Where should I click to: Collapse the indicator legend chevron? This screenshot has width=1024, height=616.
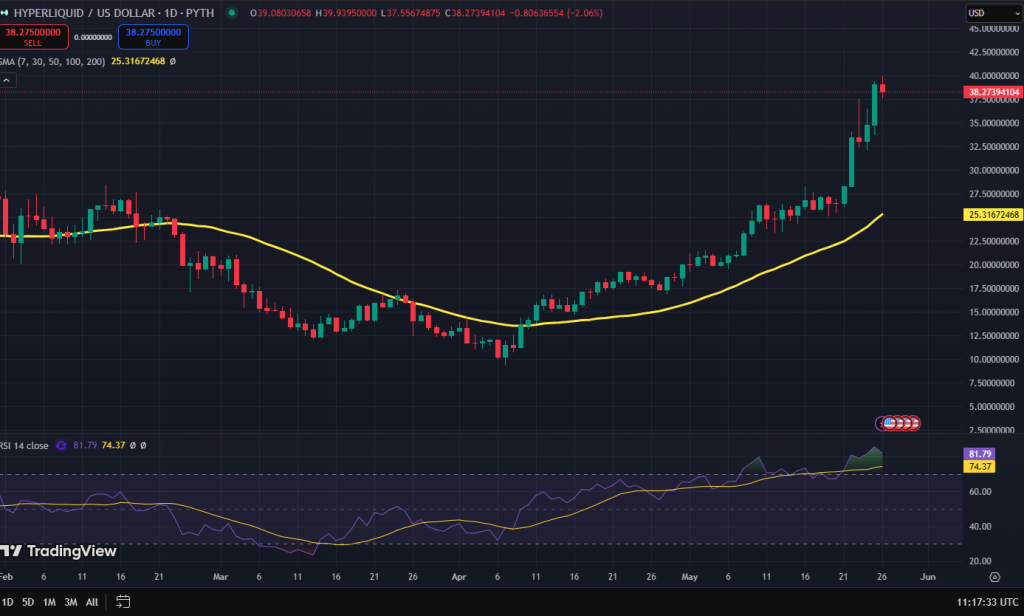pyautogui.click(x=7, y=80)
